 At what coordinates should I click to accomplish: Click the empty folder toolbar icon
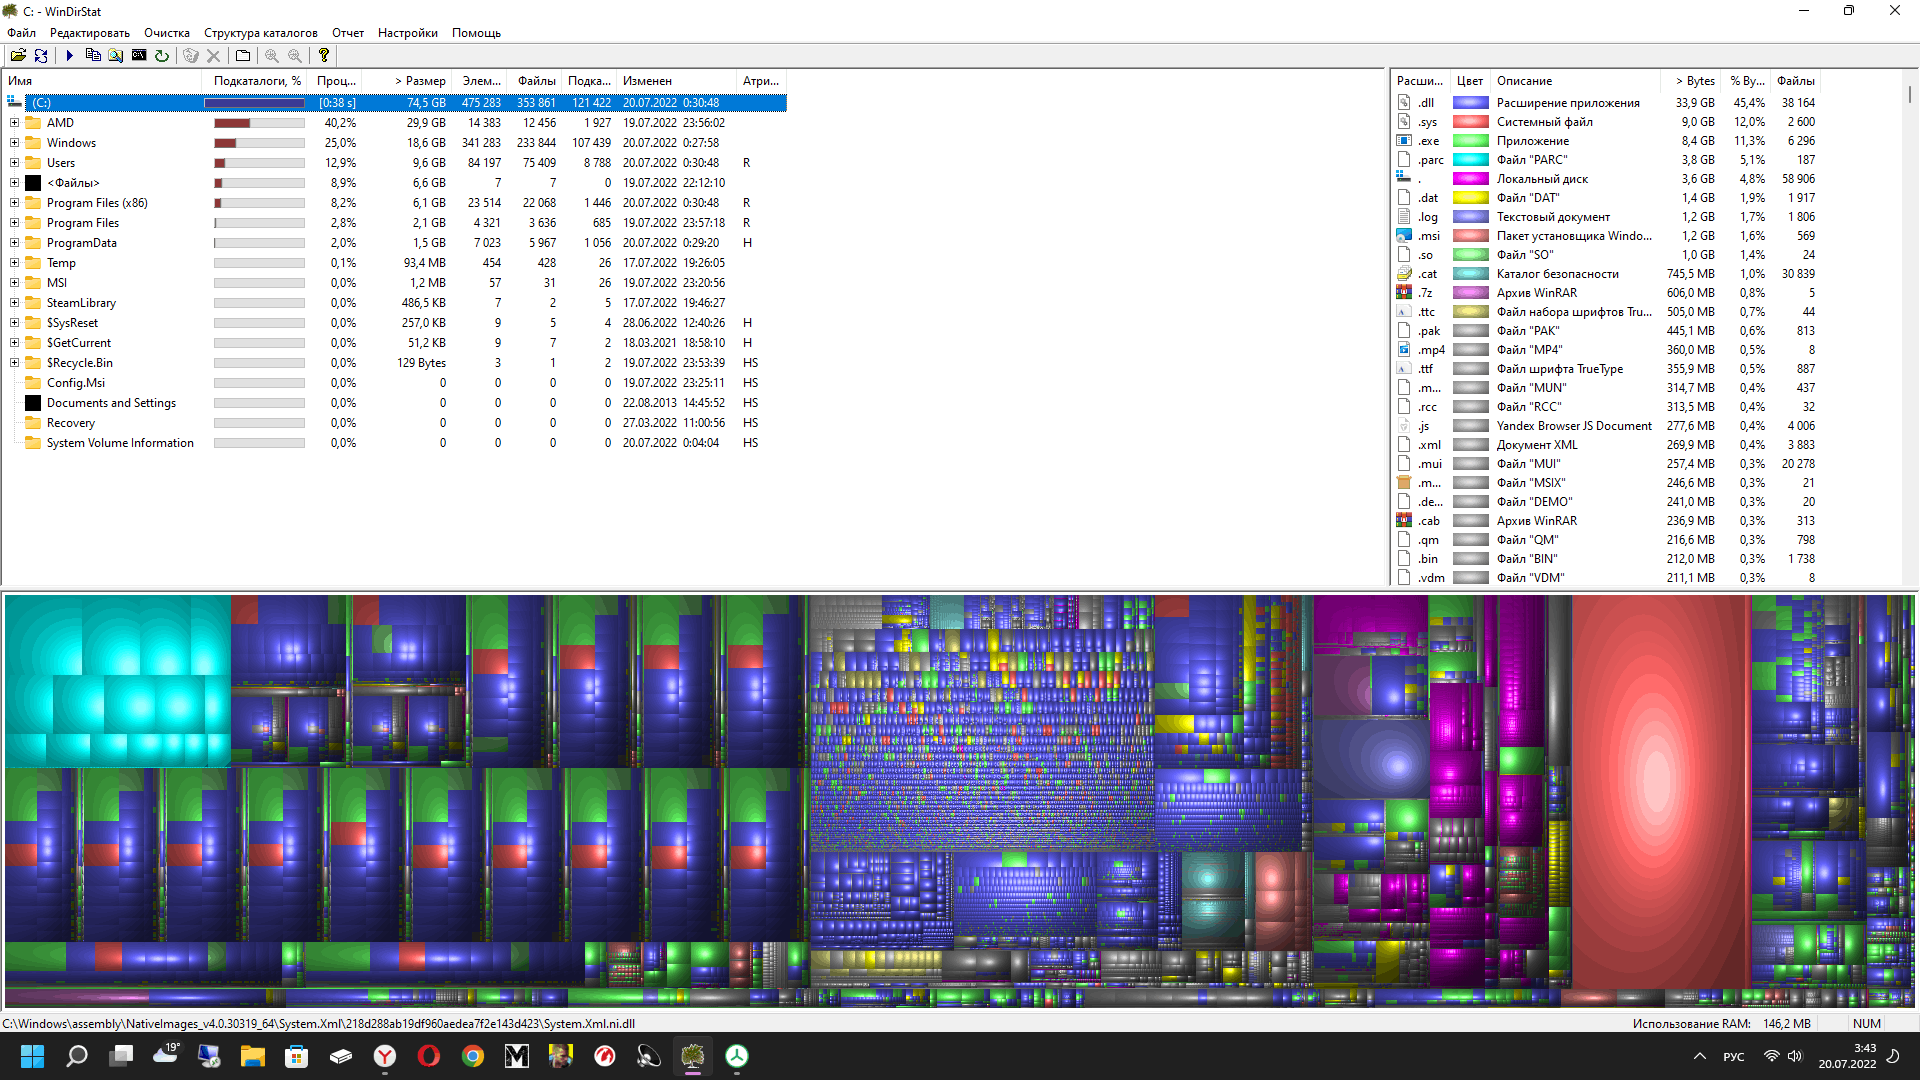pyautogui.click(x=243, y=56)
